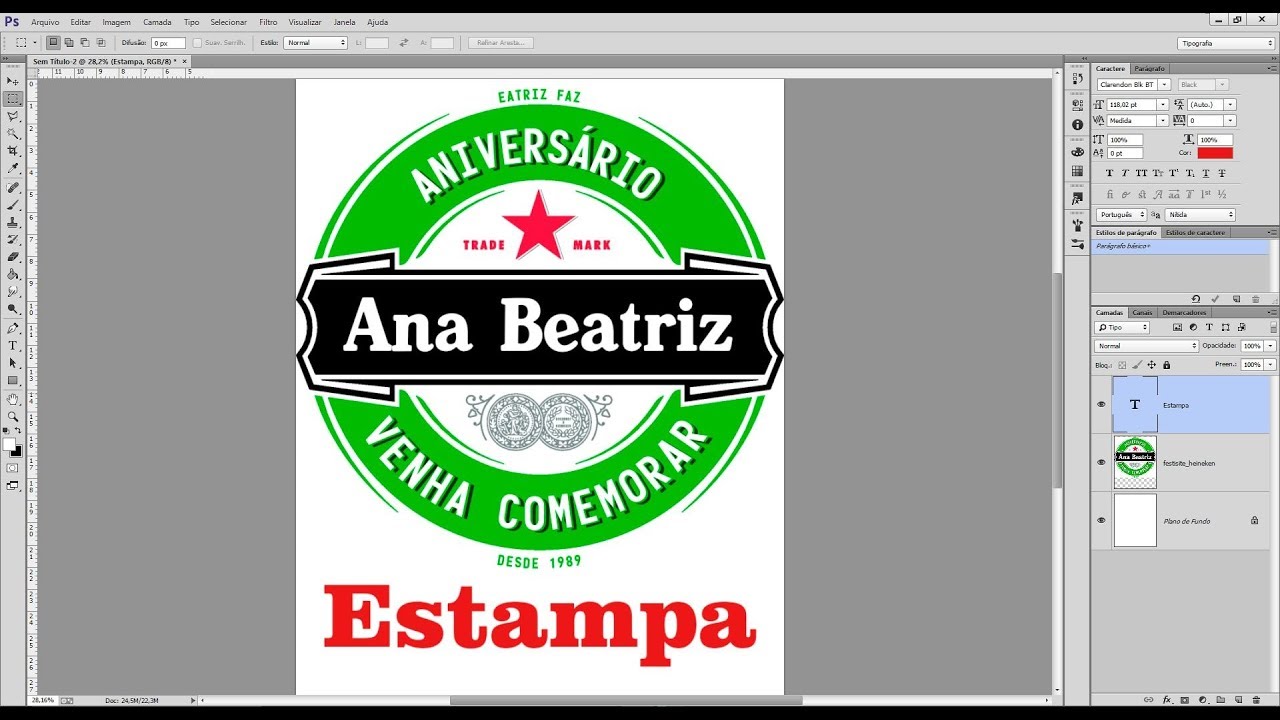Click the All Caps text icon
The height and width of the screenshot is (720, 1280).
[x=1141, y=173]
